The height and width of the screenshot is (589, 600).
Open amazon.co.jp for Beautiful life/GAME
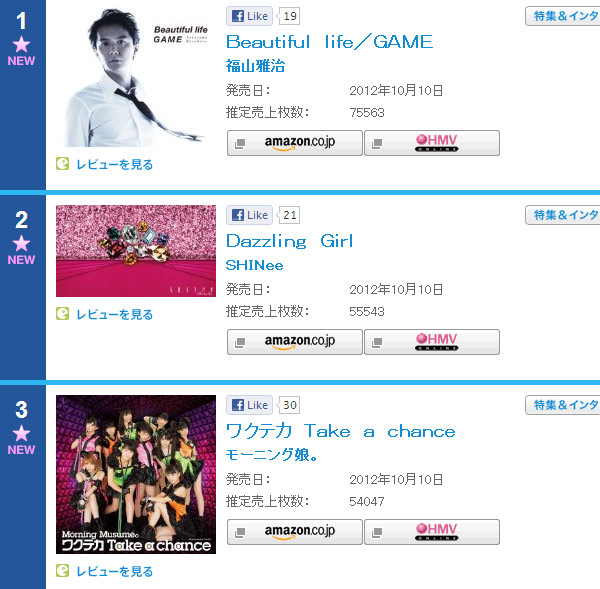pos(295,143)
